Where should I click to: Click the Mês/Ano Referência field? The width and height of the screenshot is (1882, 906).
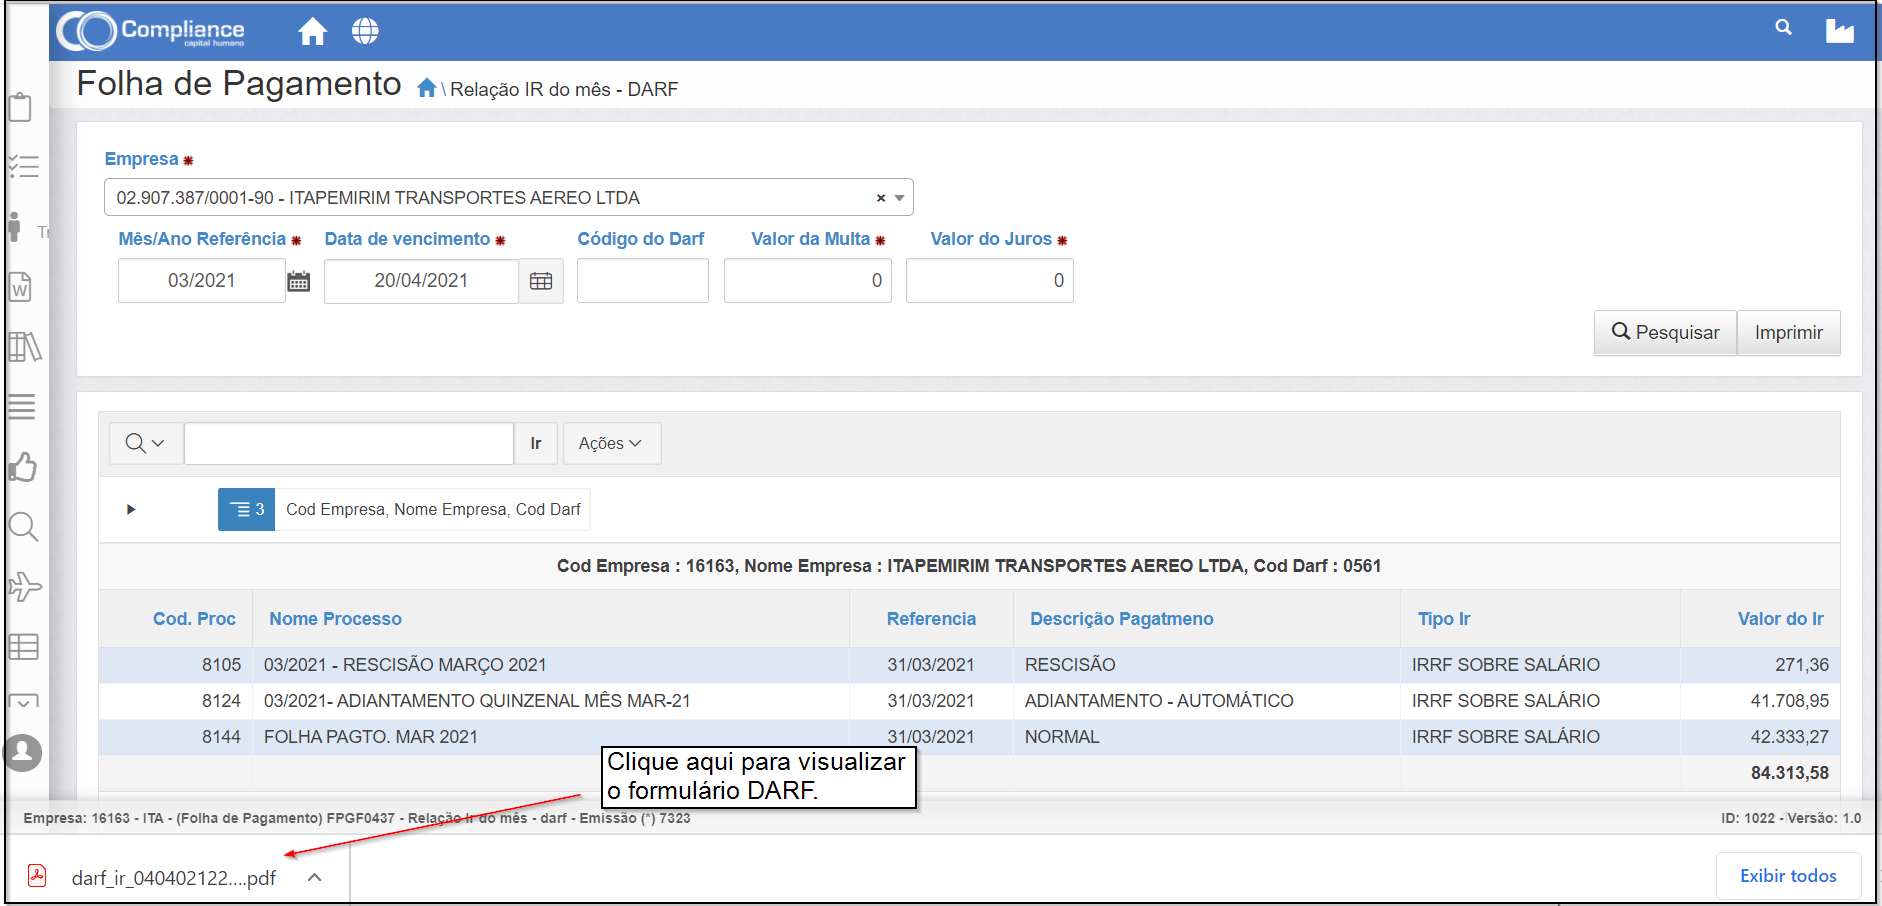(x=202, y=281)
